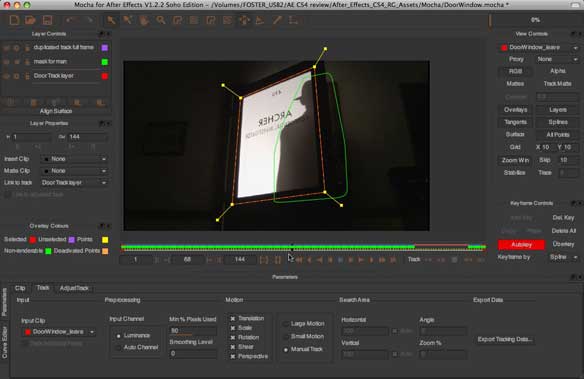
Task: Select the arrow pick tool
Action: pyautogui.click(x=111, y=20)
